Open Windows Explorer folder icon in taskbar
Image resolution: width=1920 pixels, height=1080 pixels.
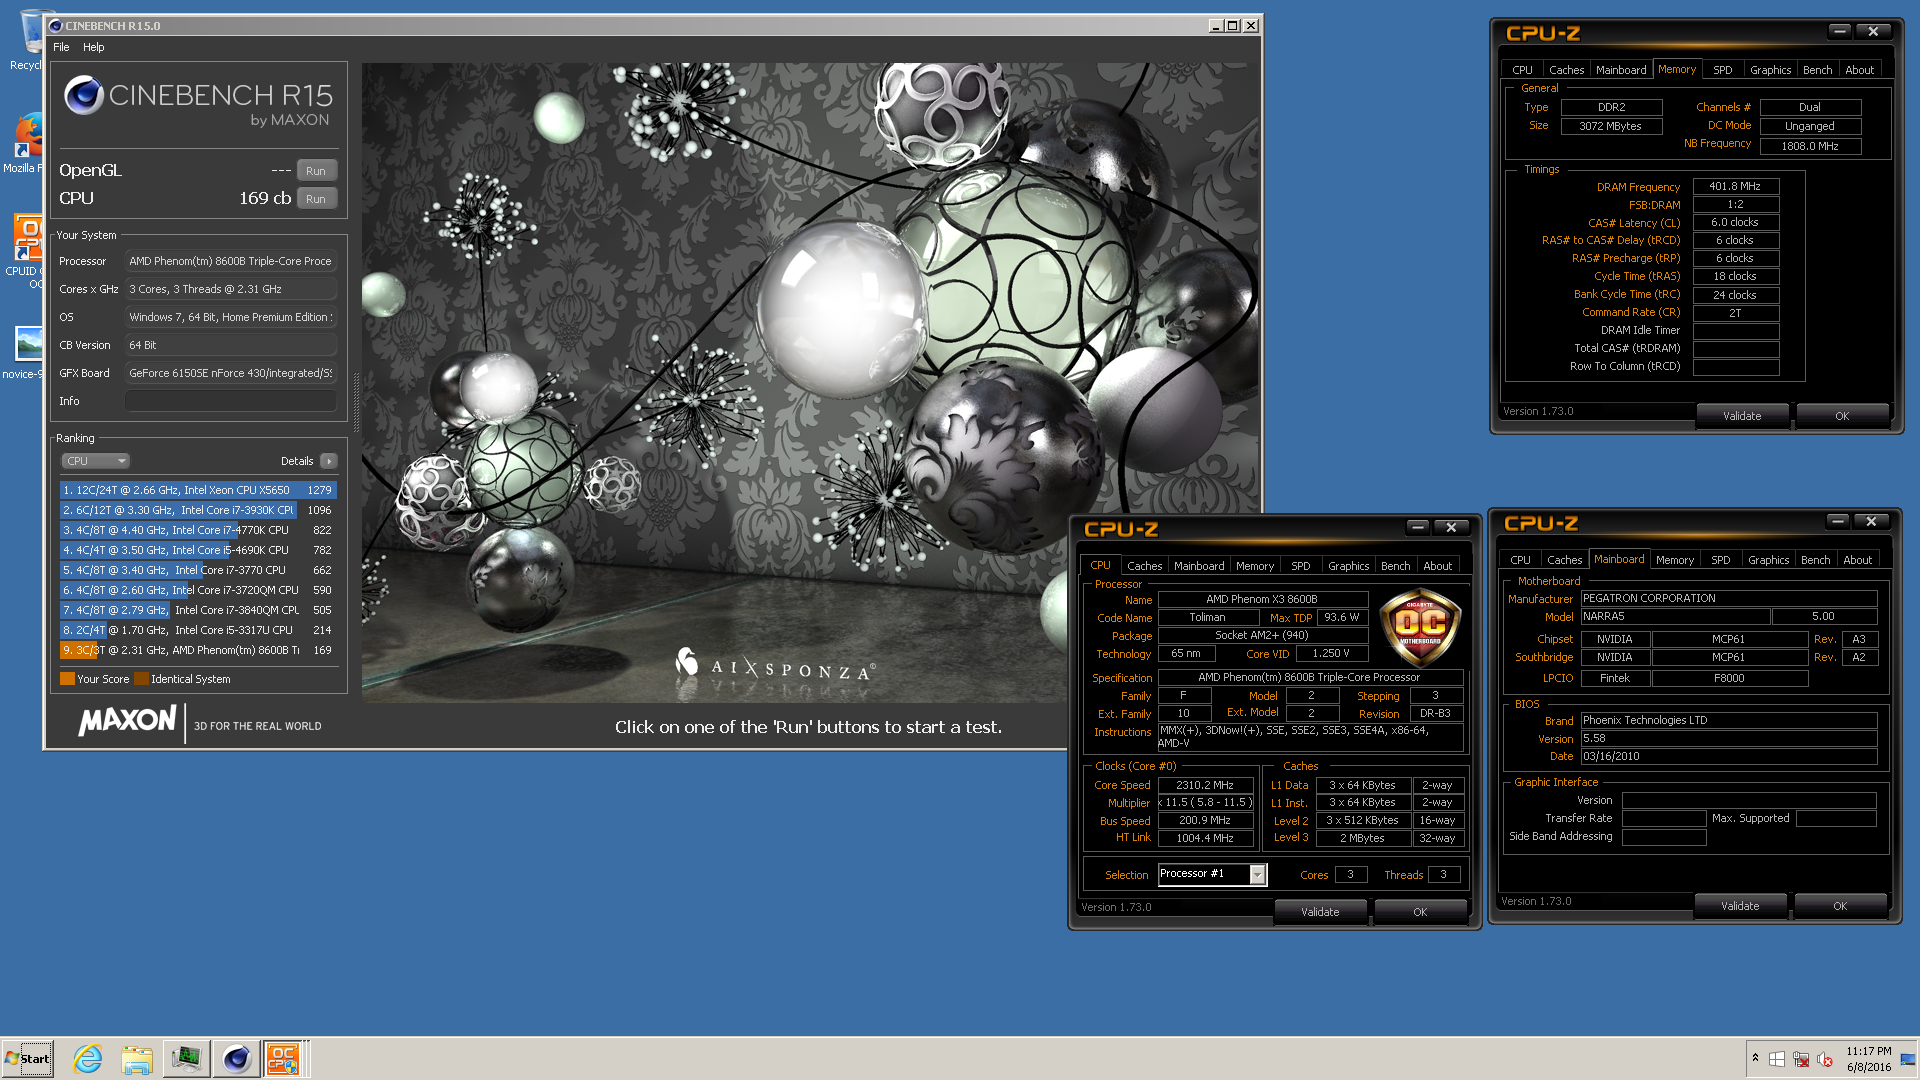tap(137, 1059)
